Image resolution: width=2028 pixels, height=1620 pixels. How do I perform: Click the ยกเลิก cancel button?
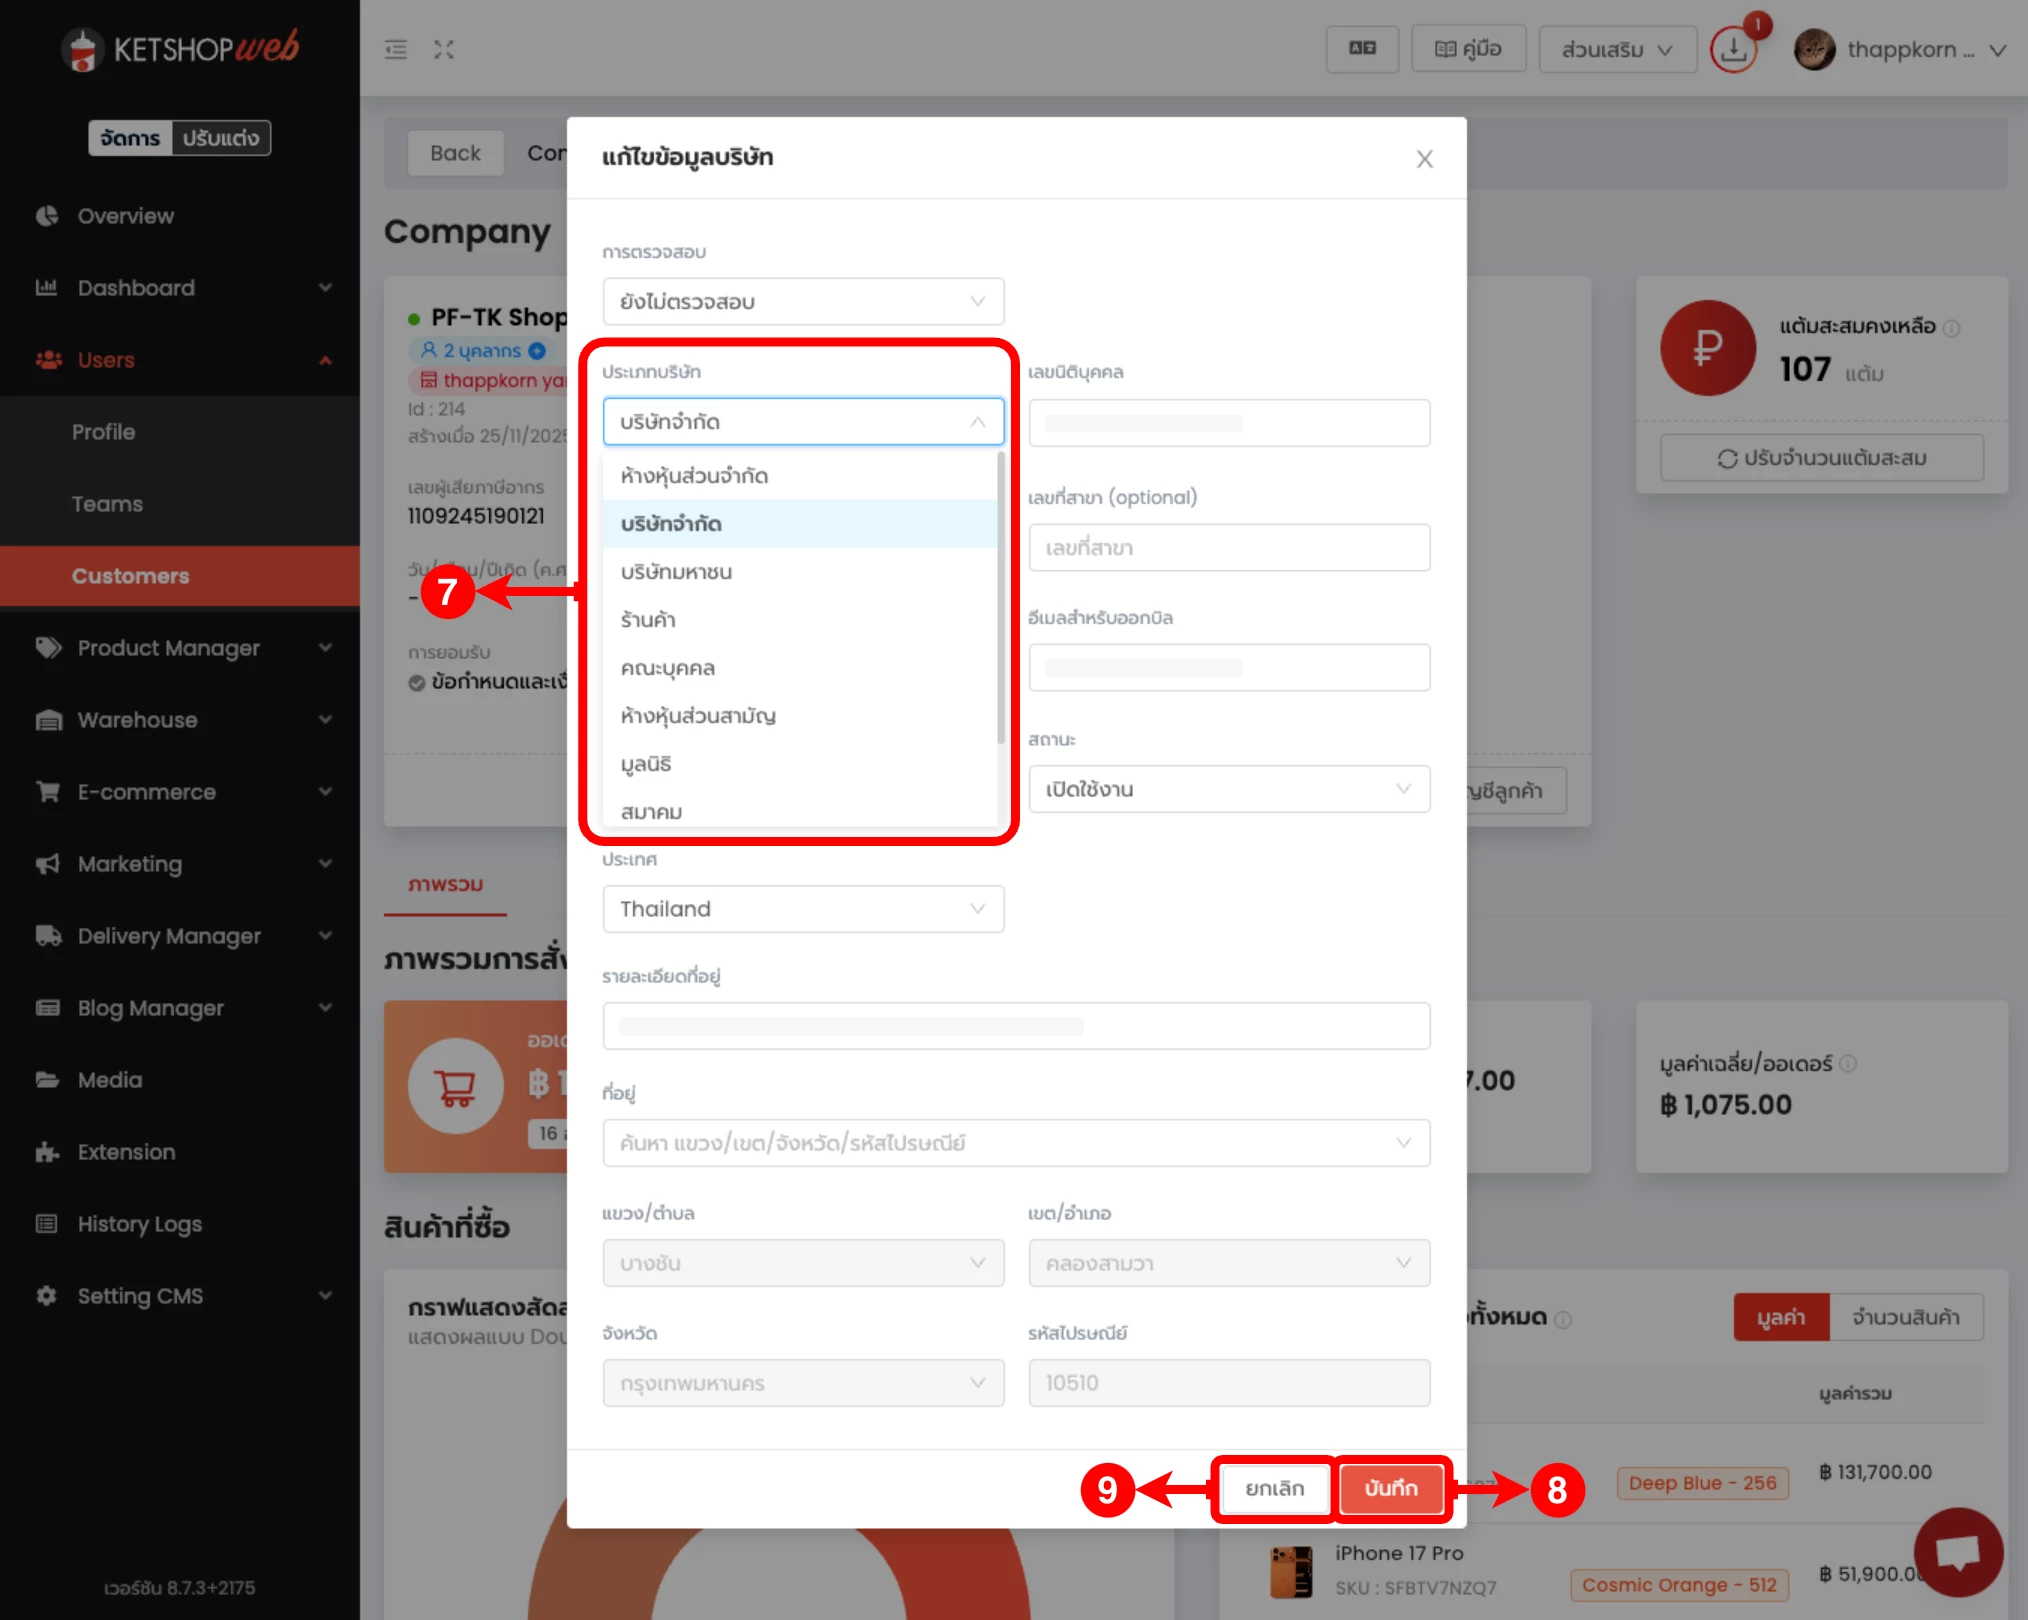[1274, 1489]
